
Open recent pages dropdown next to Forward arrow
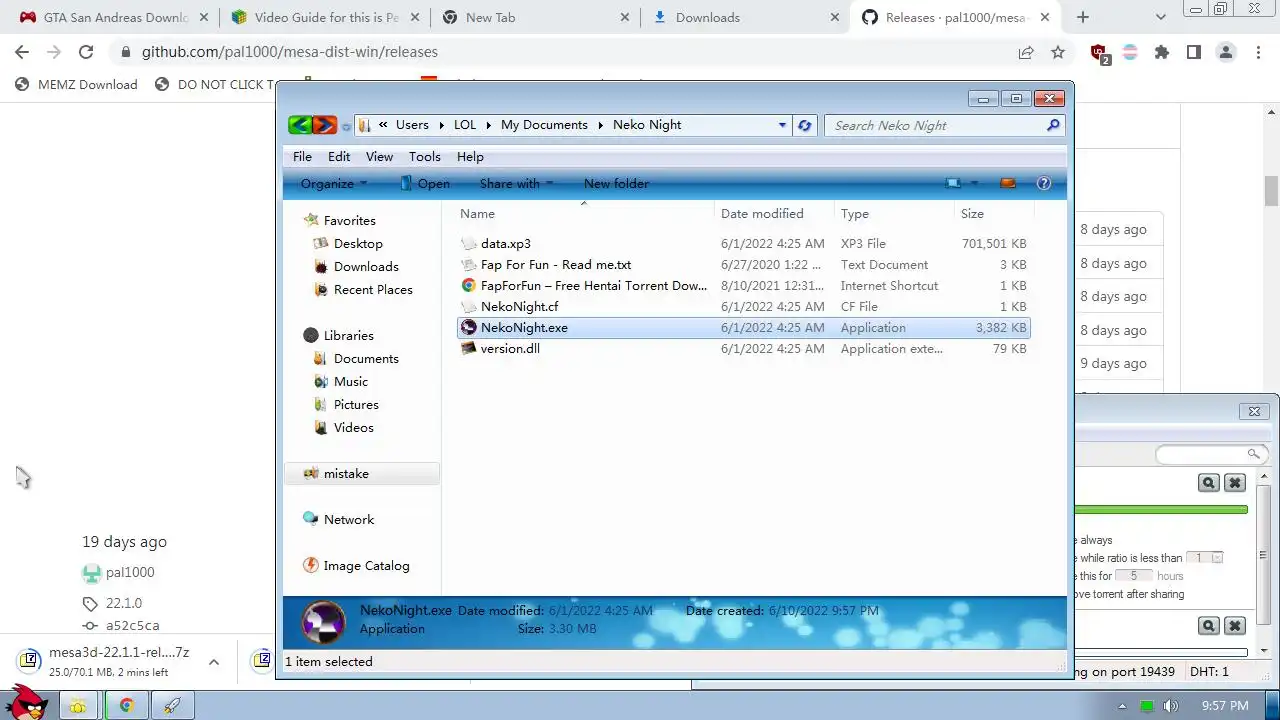pos(346,126)
